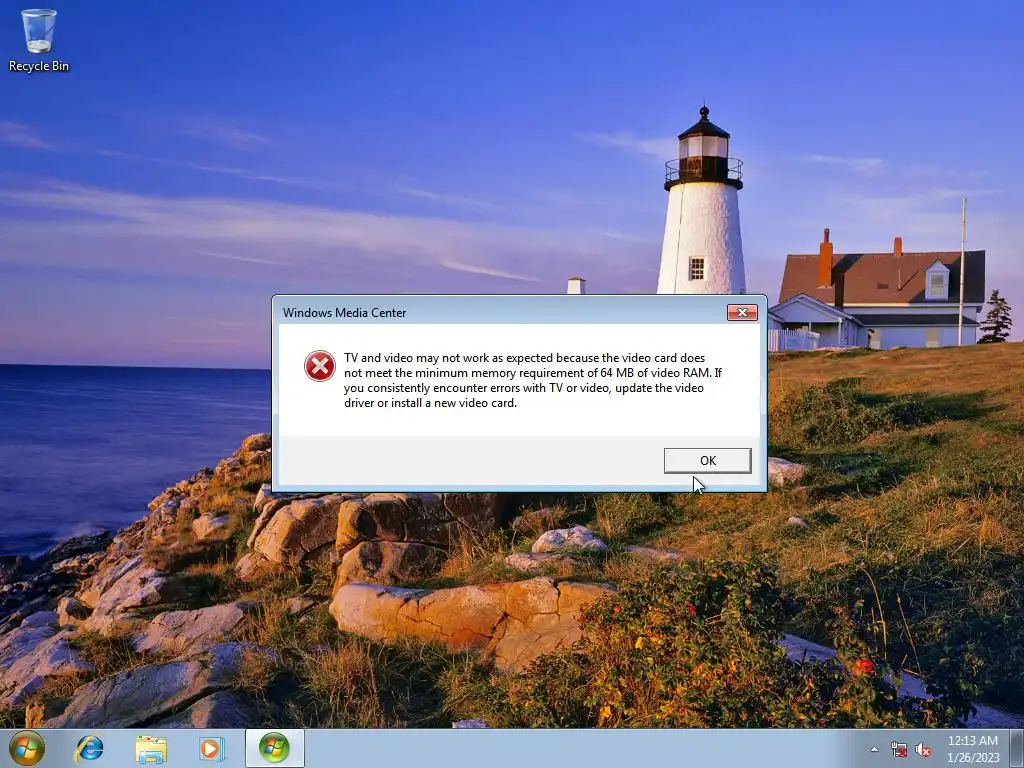
Task: Close the Windows Media Center error dialog
Action: (x=743, y=312)
